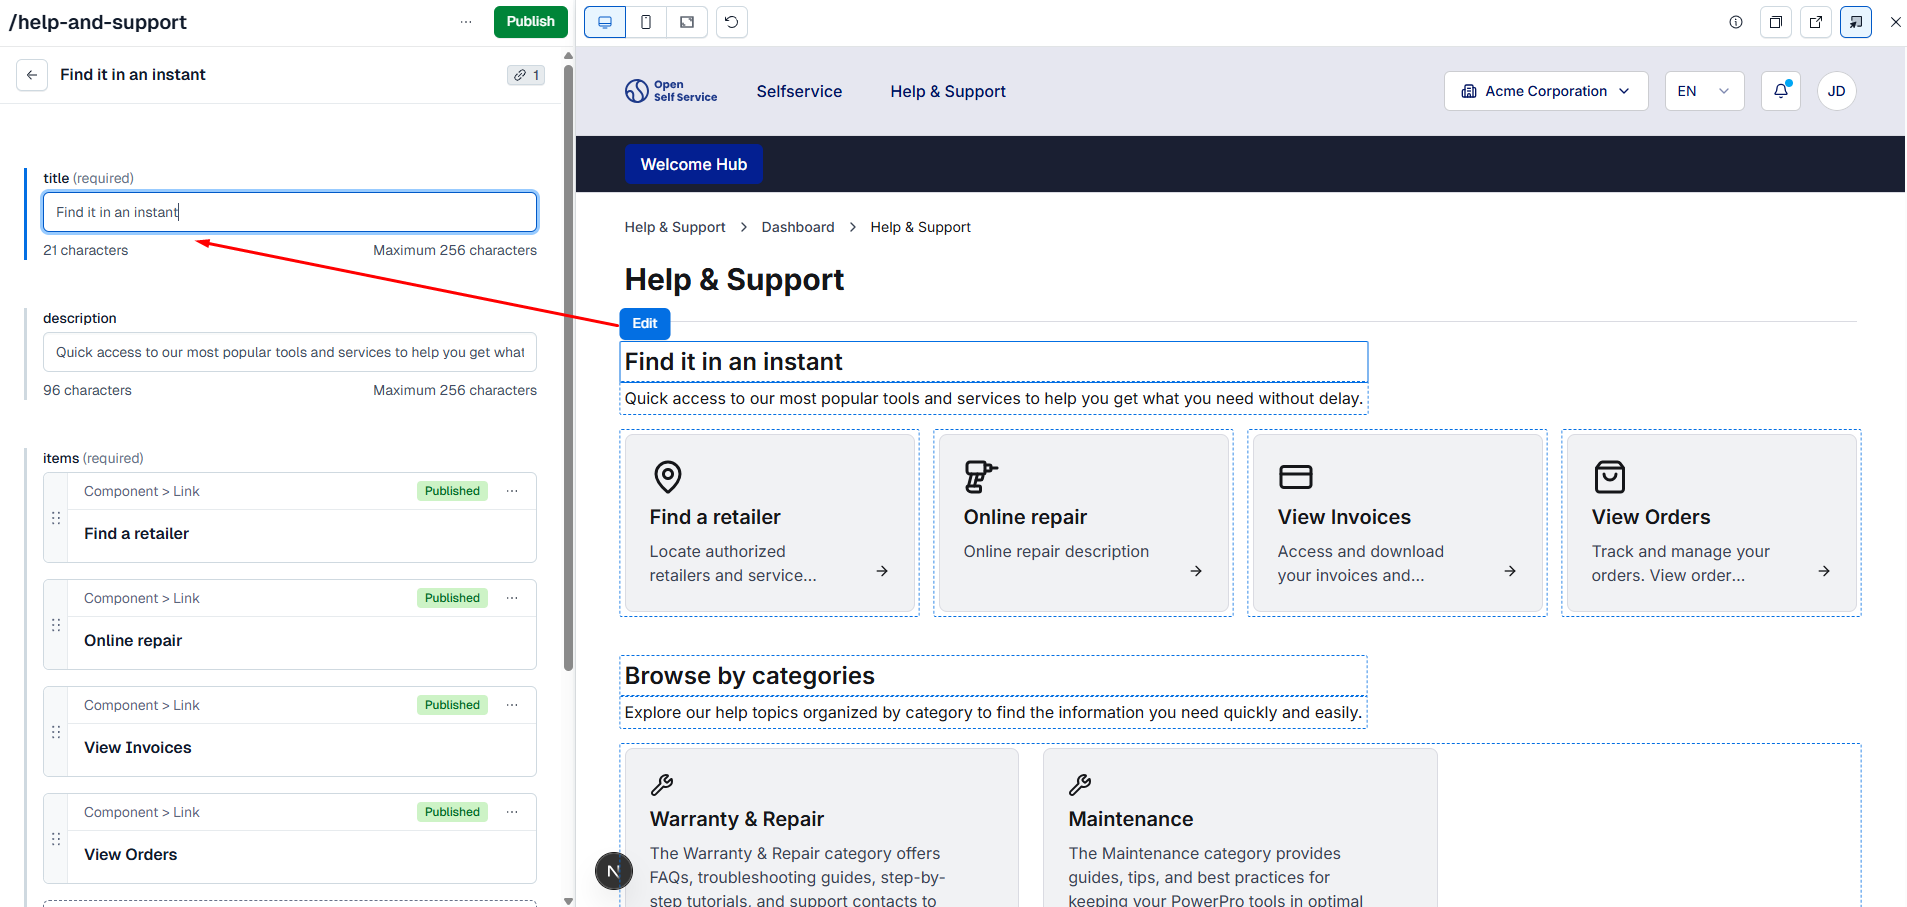Select desktop preview mode
The image size is (1907, 907).
605,22
